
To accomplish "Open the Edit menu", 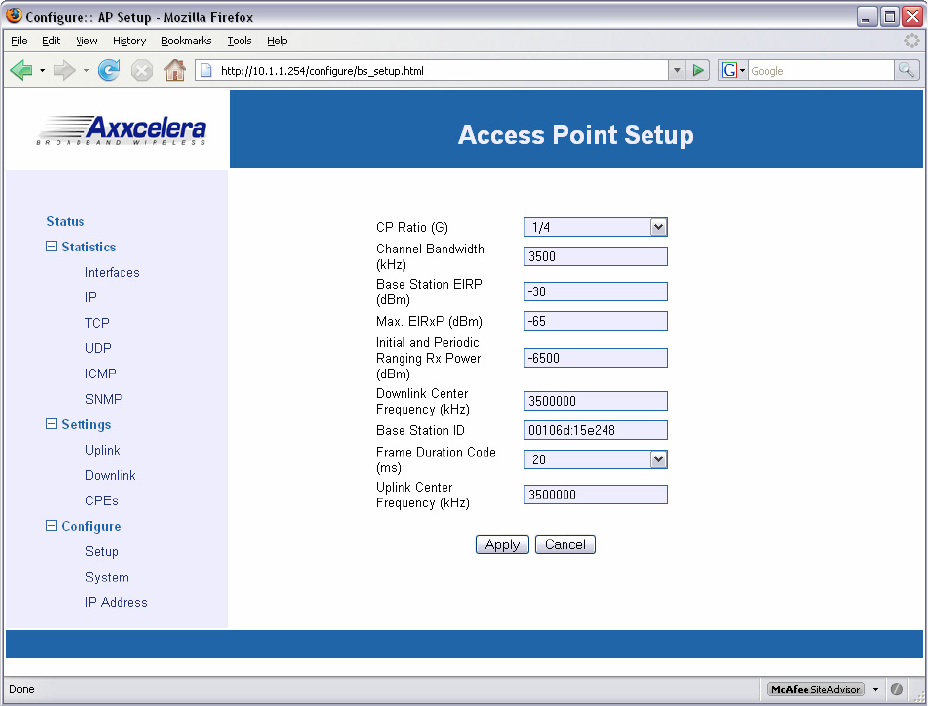I will 51,40.
